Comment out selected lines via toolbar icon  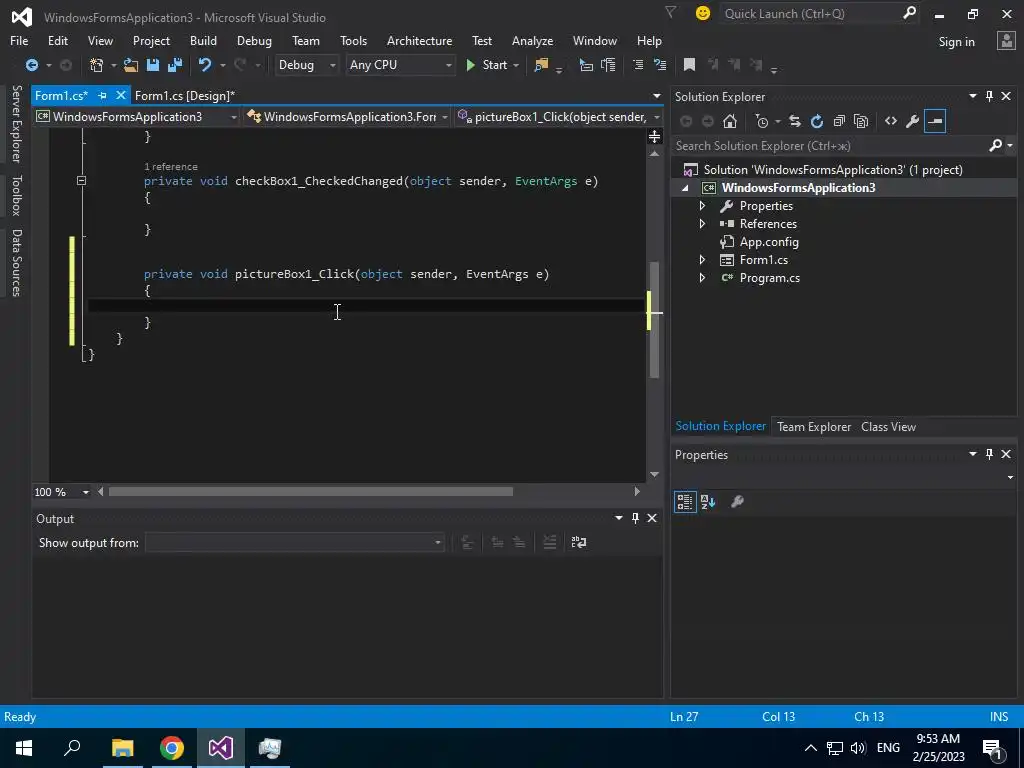click(638, 65)
